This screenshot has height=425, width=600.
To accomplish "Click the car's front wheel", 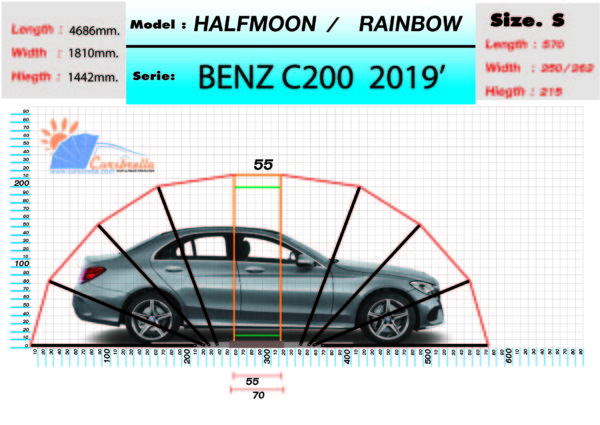I will point(386,318).
